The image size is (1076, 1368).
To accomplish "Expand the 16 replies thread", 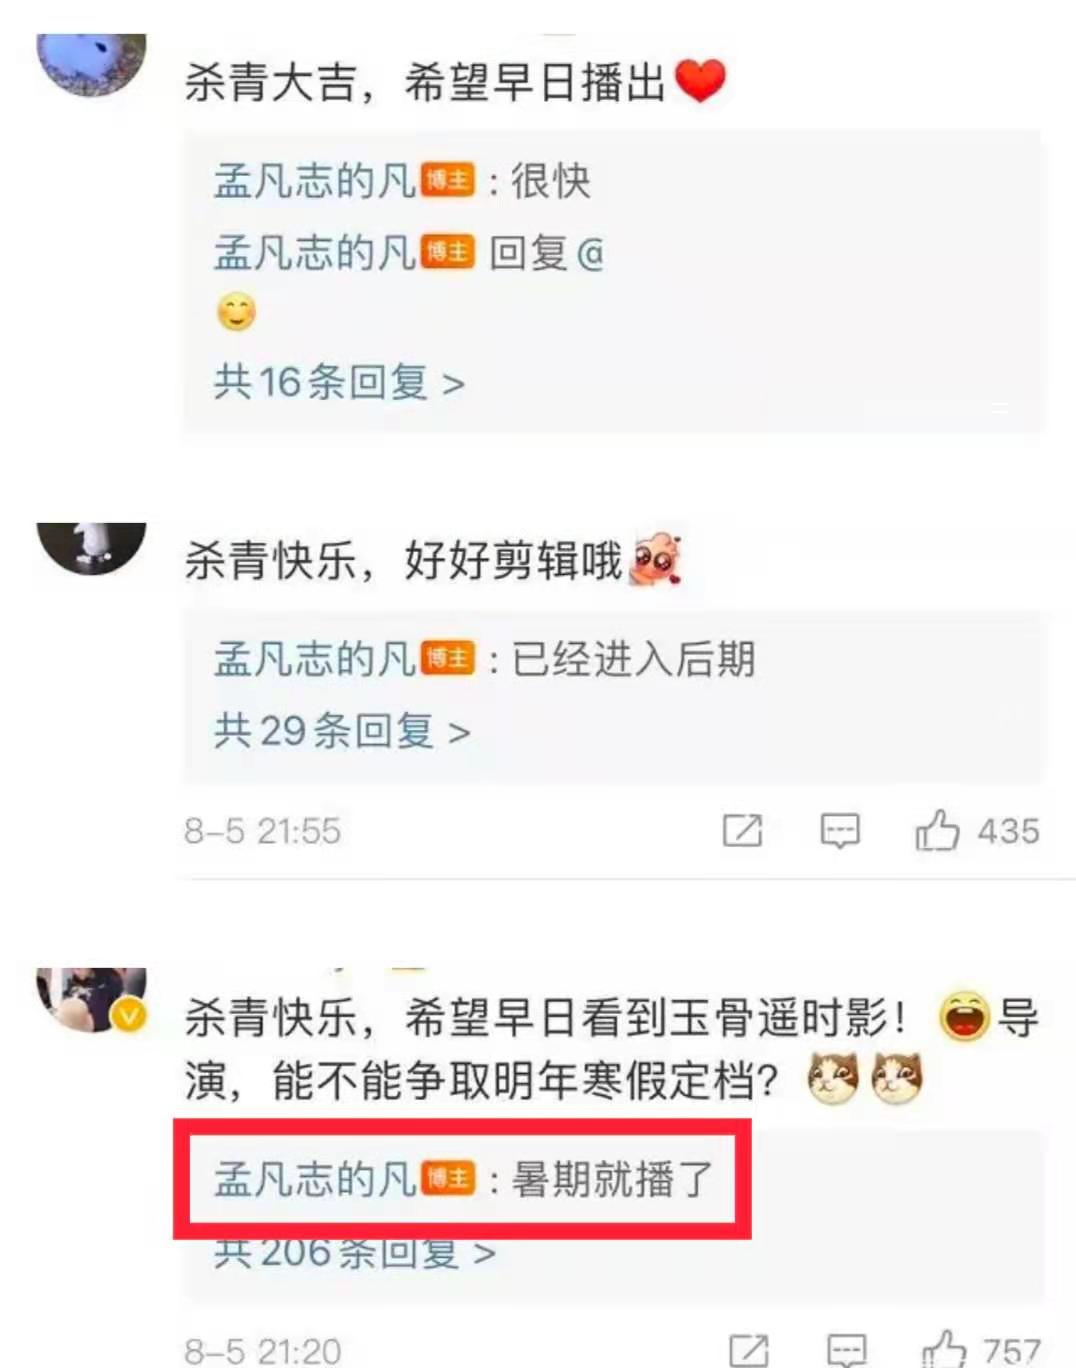I will pyautogui.click(x=339, y=382).
